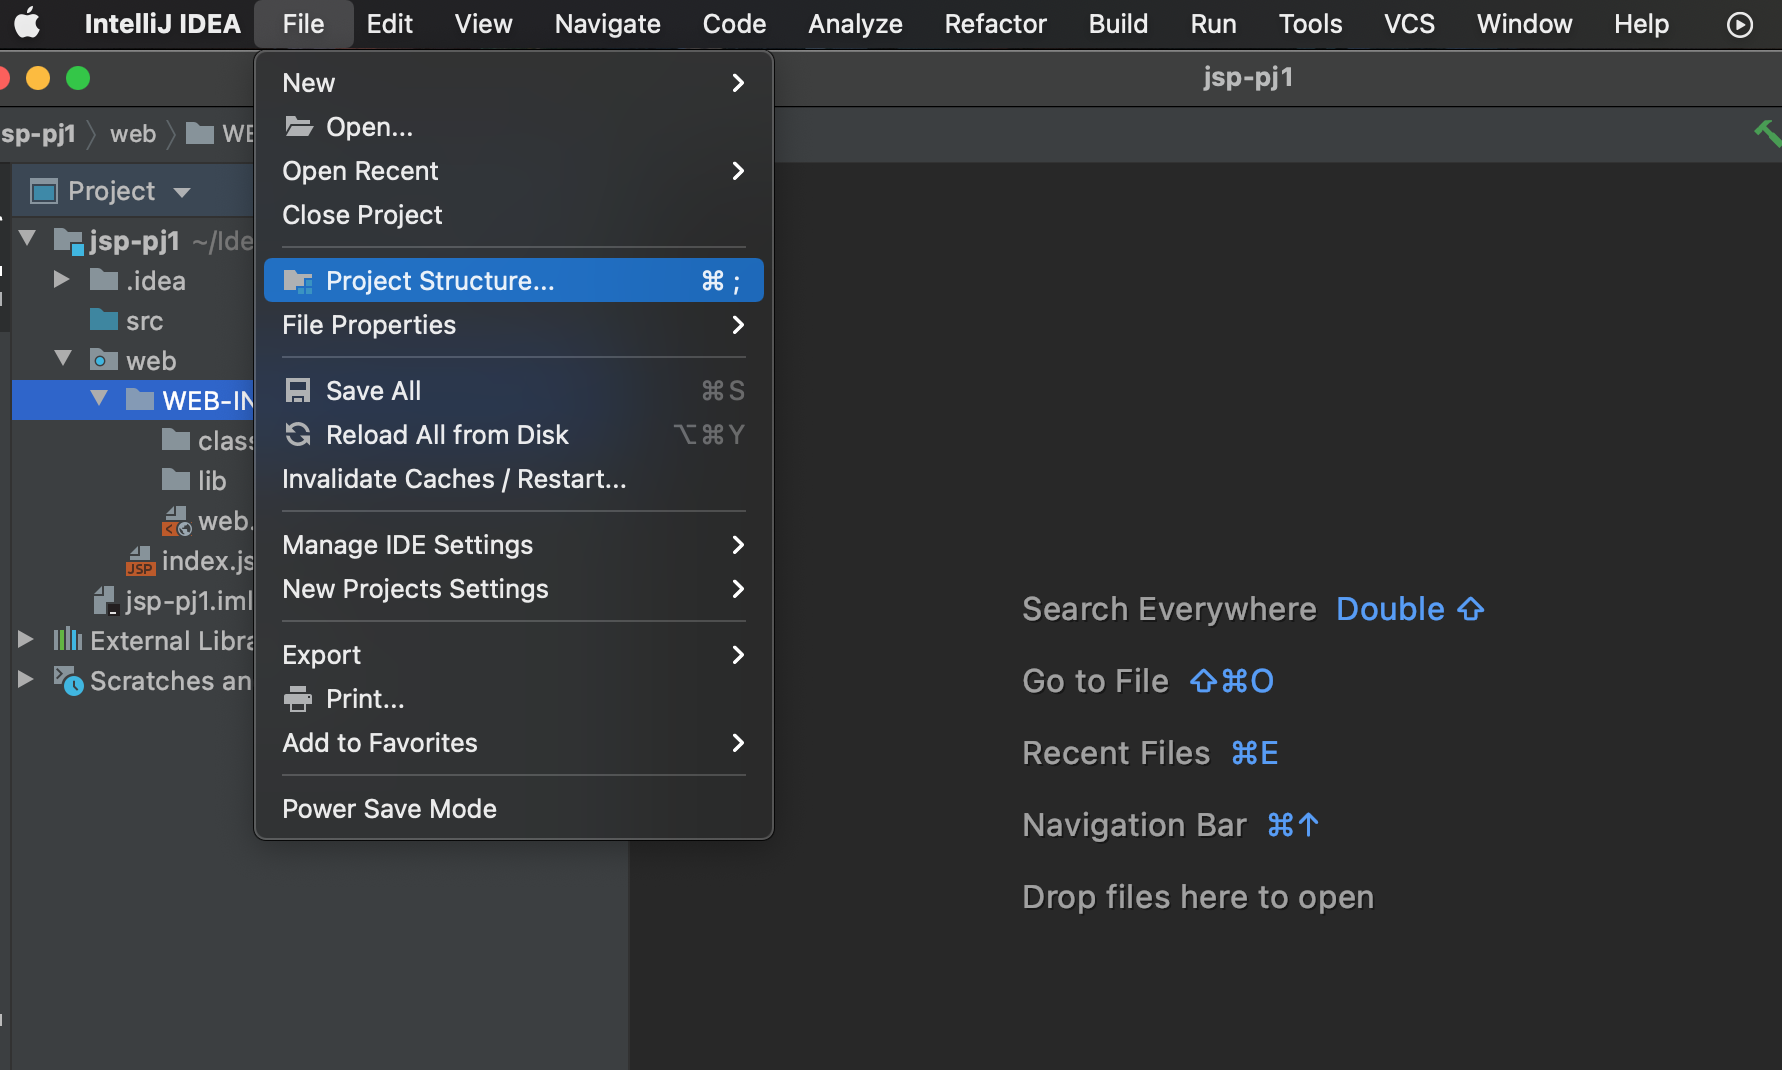Click the Reload All from Disk refresh icon
This screenshot has height=1070, width=1782.
coord(298,434)
